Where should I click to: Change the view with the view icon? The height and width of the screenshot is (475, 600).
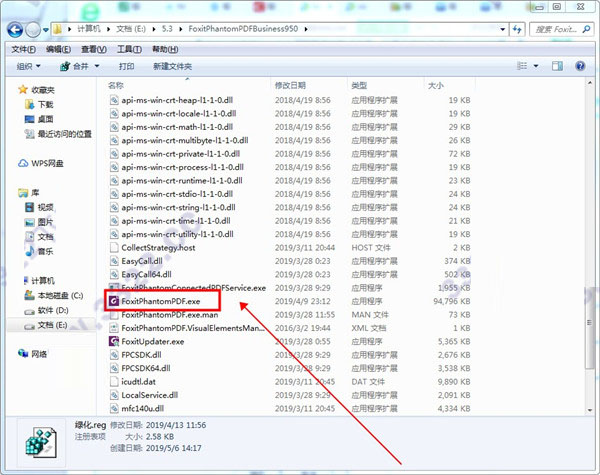pos(522,66)
